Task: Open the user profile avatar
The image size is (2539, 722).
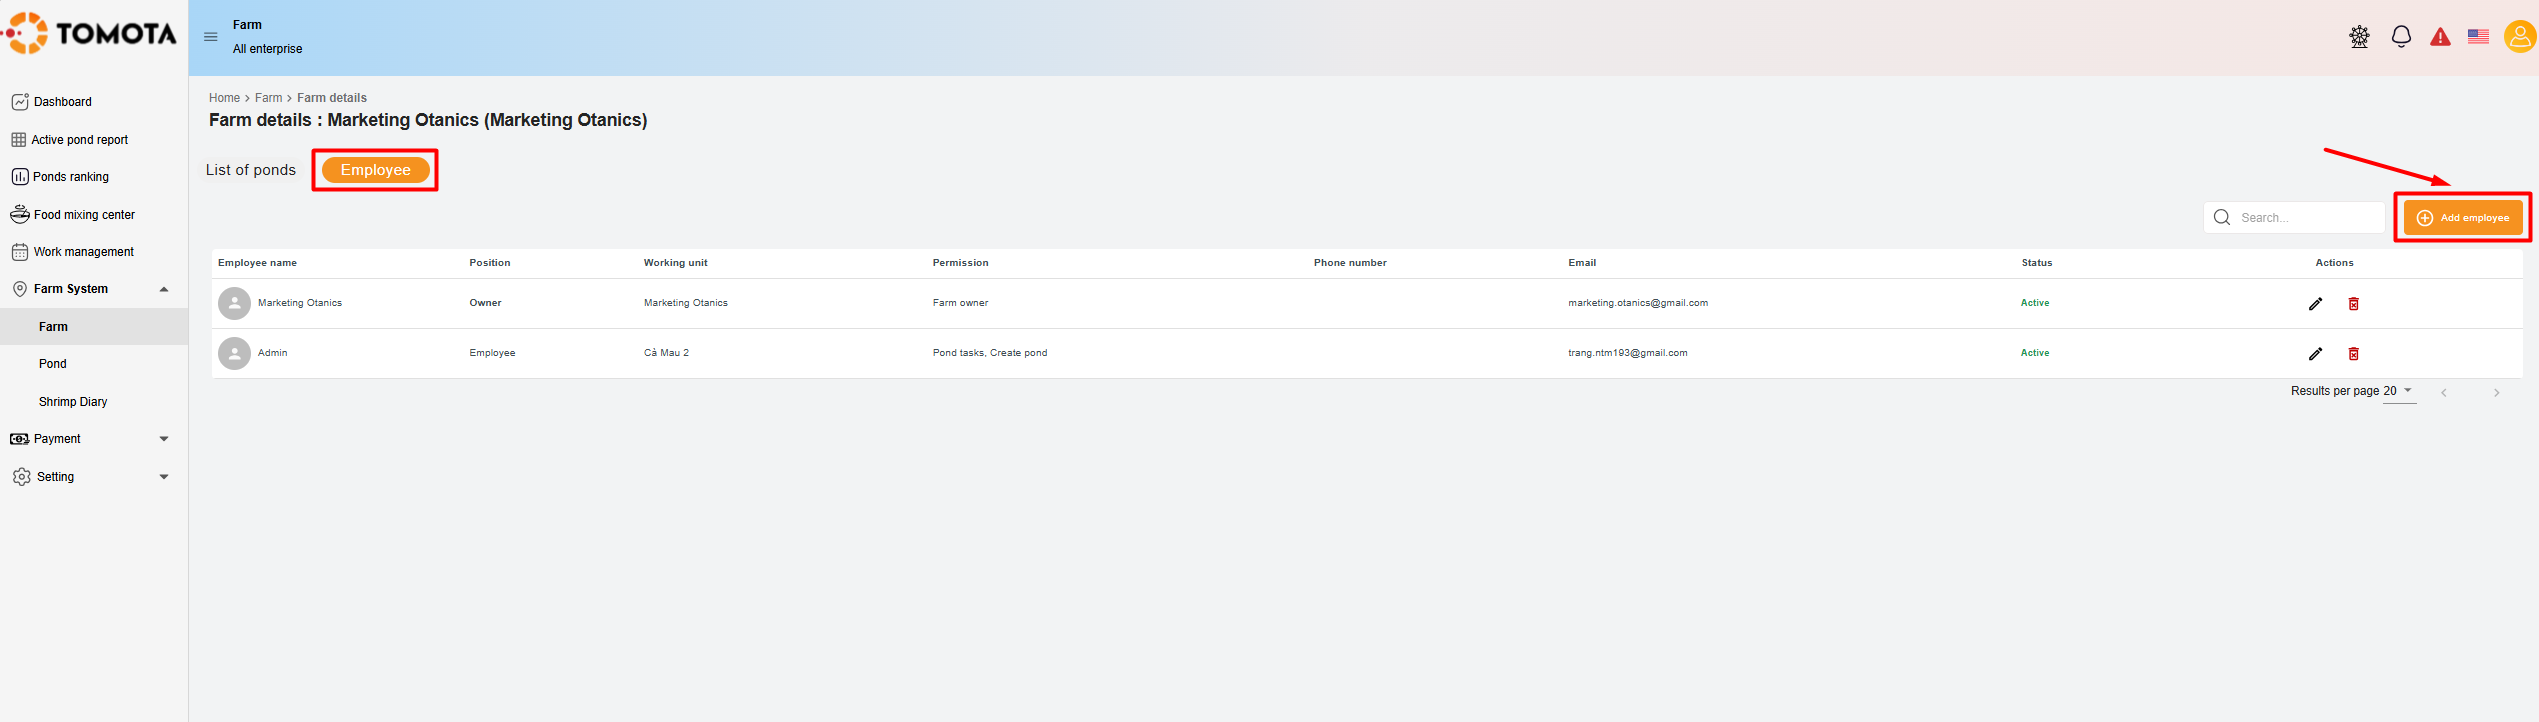Action: [2519, 37]
